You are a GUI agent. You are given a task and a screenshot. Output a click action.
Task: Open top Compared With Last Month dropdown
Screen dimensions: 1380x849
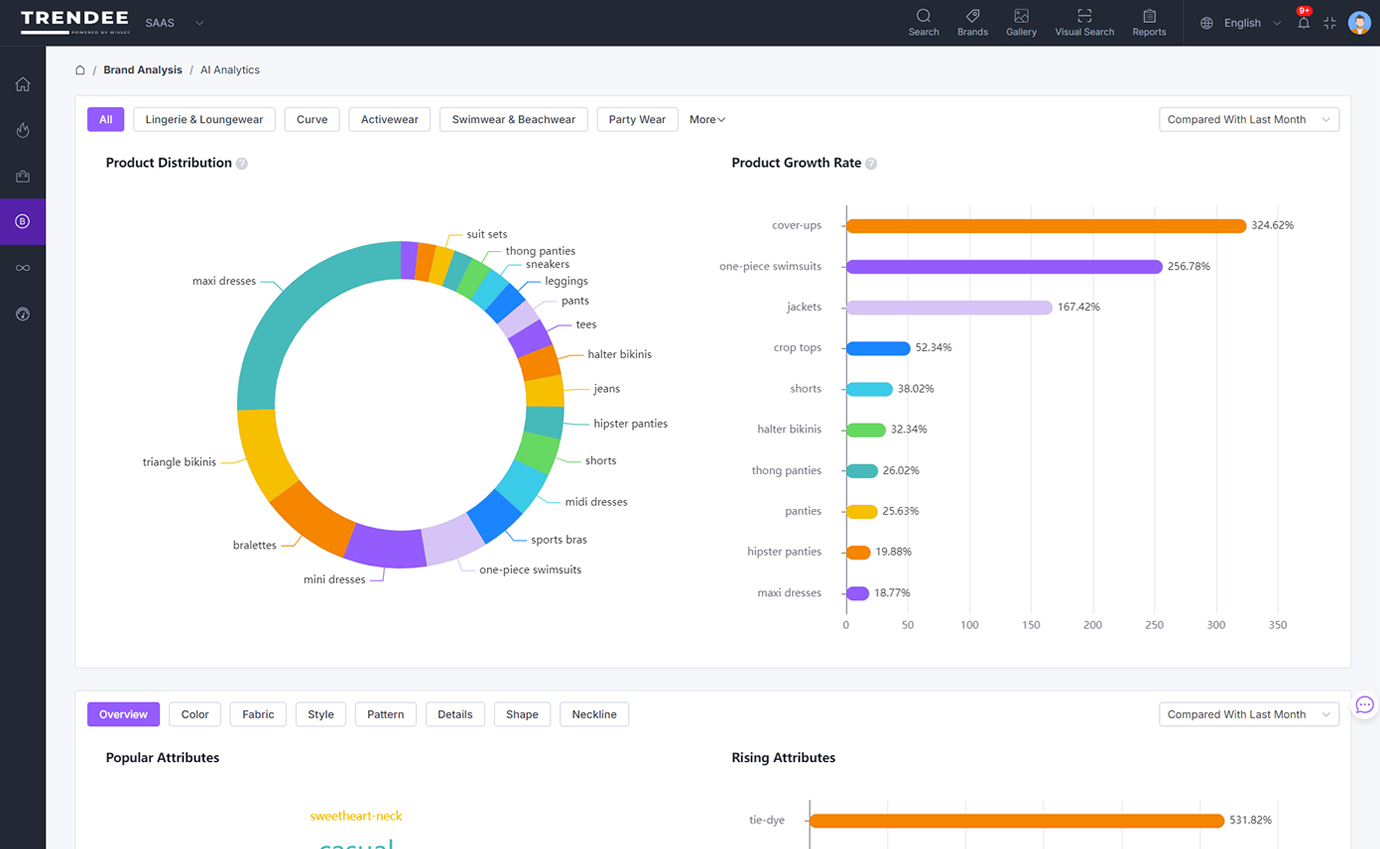click(1249, 120)
